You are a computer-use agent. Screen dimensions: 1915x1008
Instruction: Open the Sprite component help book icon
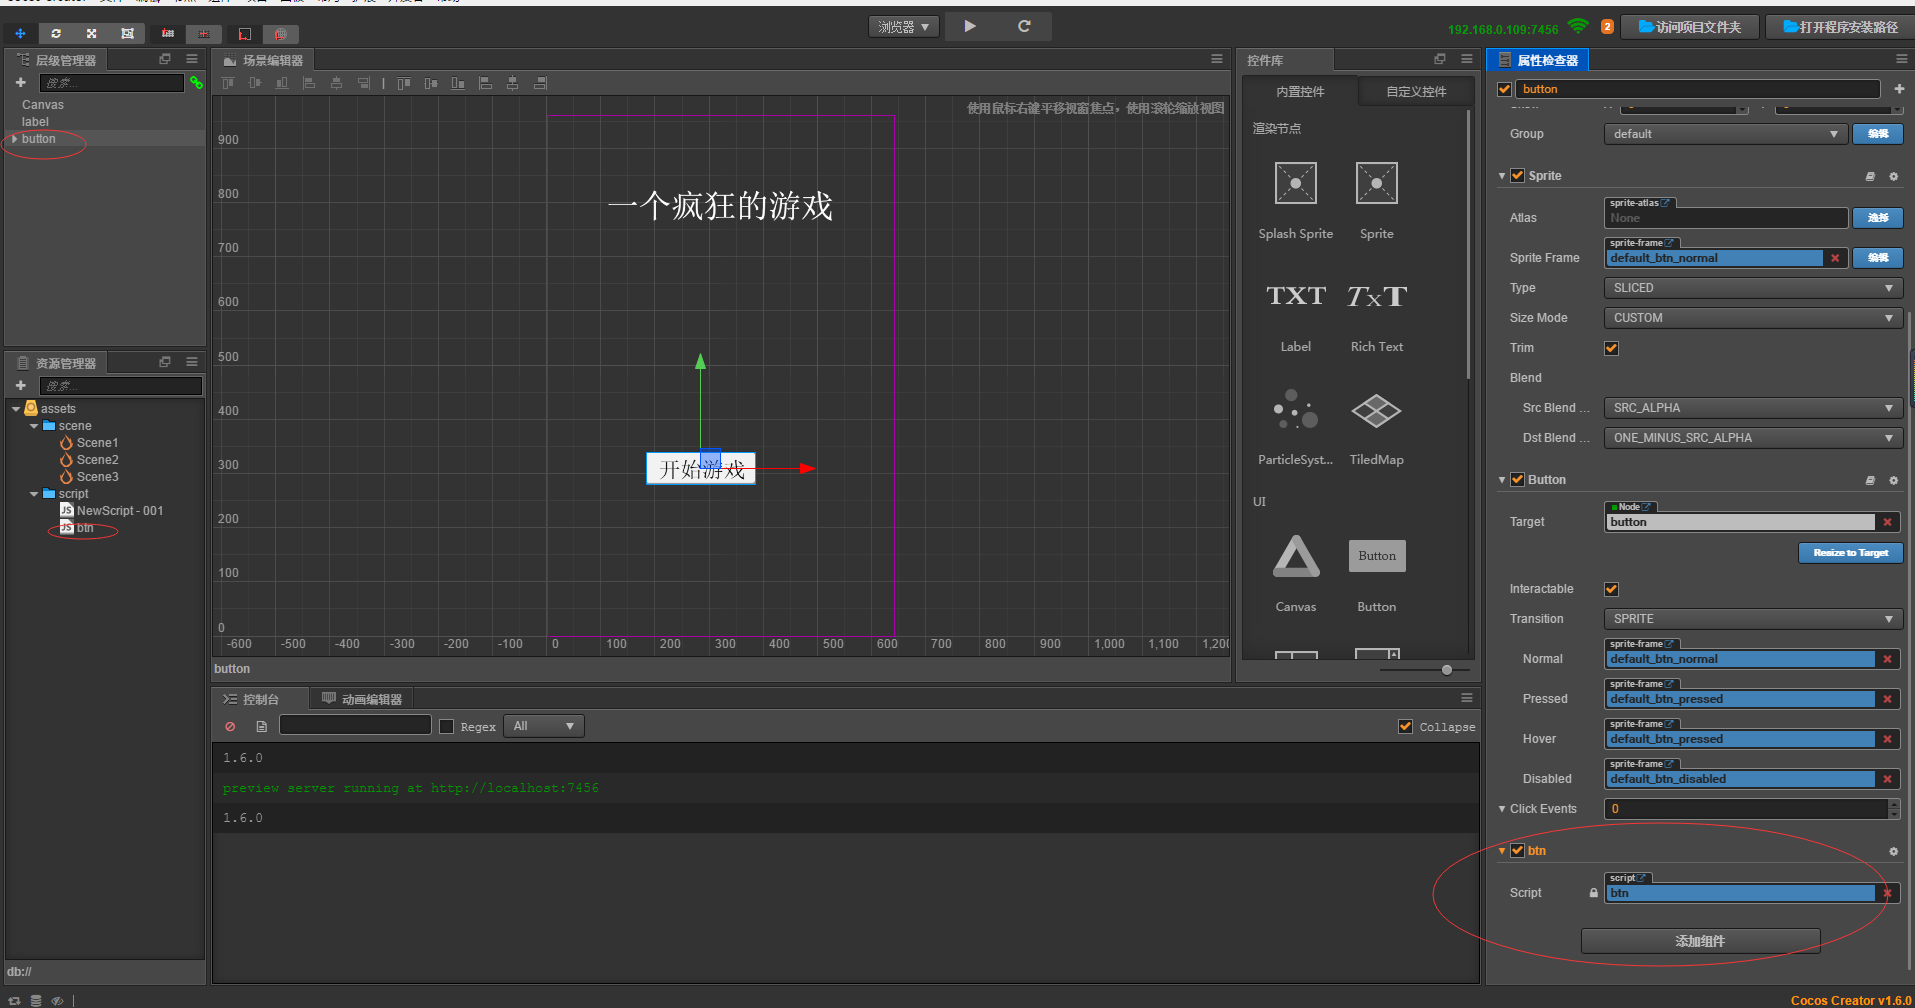coord(1870,176)
